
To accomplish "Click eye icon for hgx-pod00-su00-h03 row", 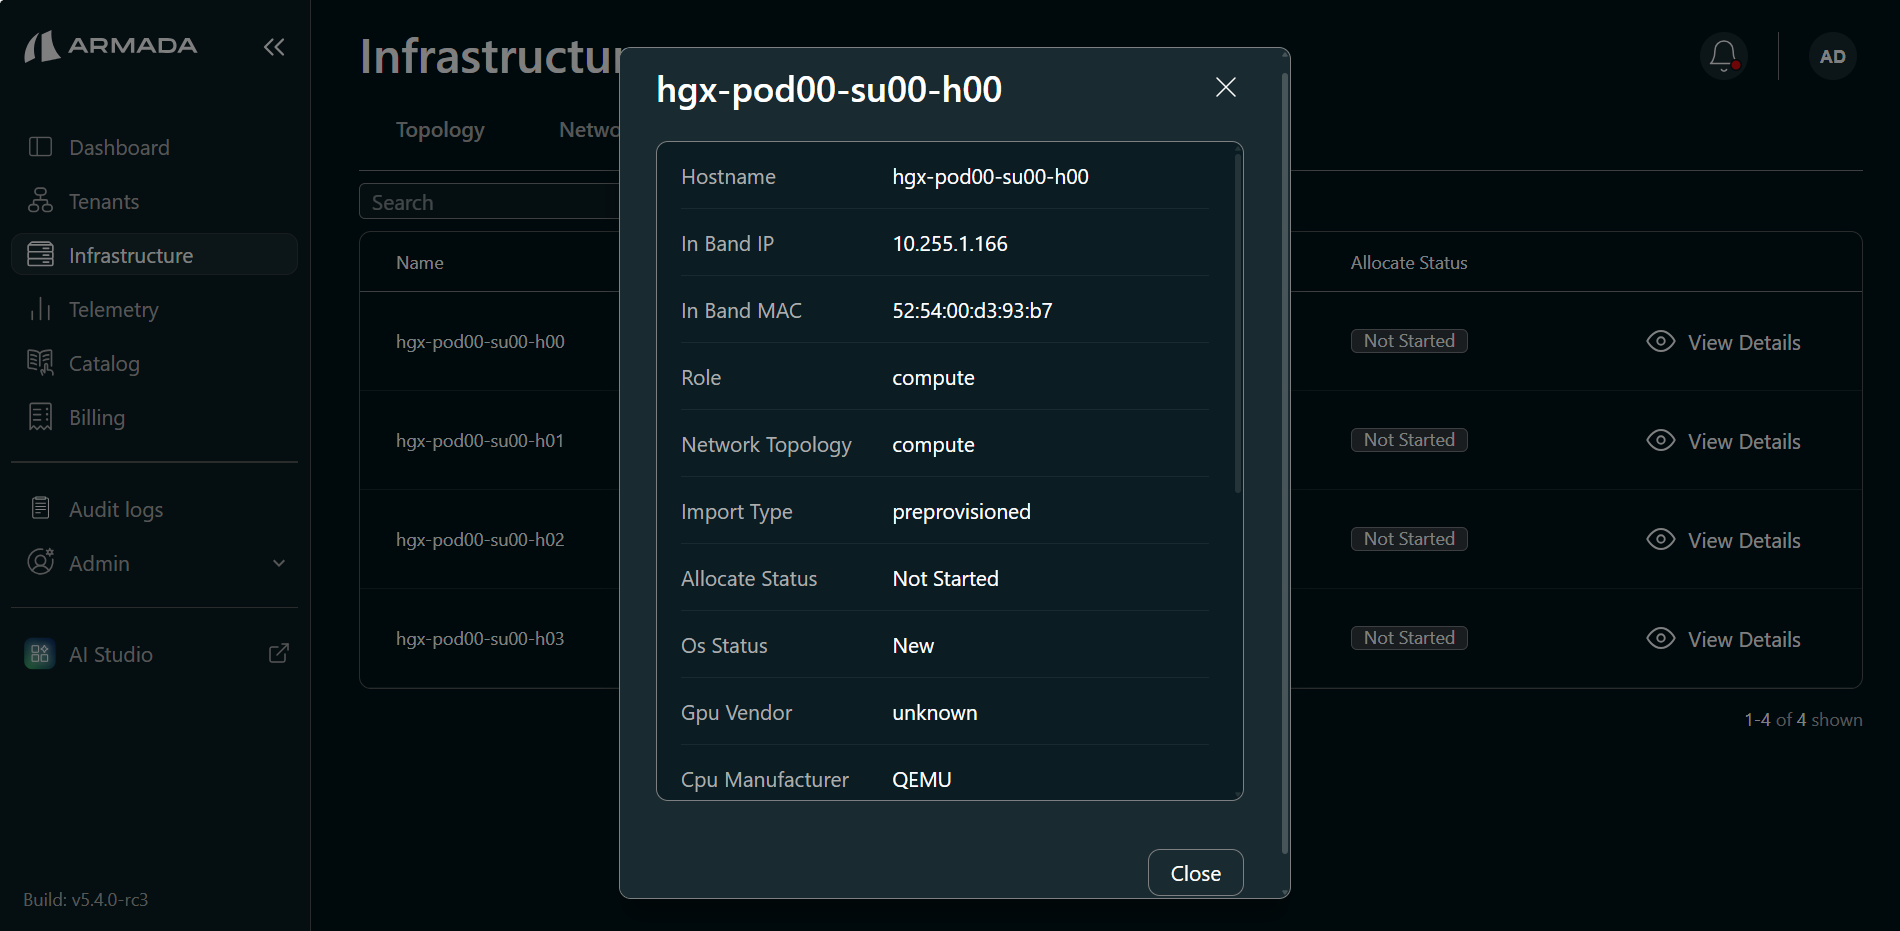I will pos(1661,638).
